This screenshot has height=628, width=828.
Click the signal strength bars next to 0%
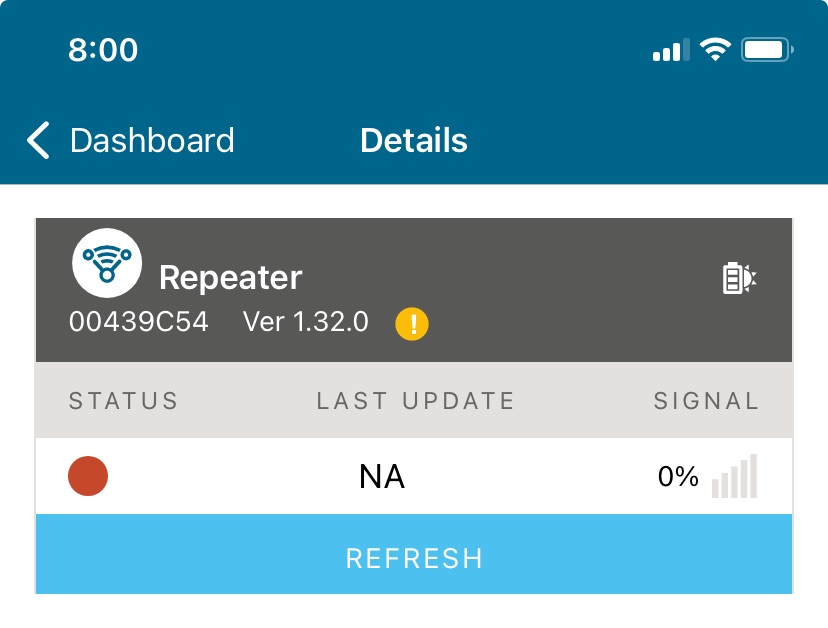[735, 478]
